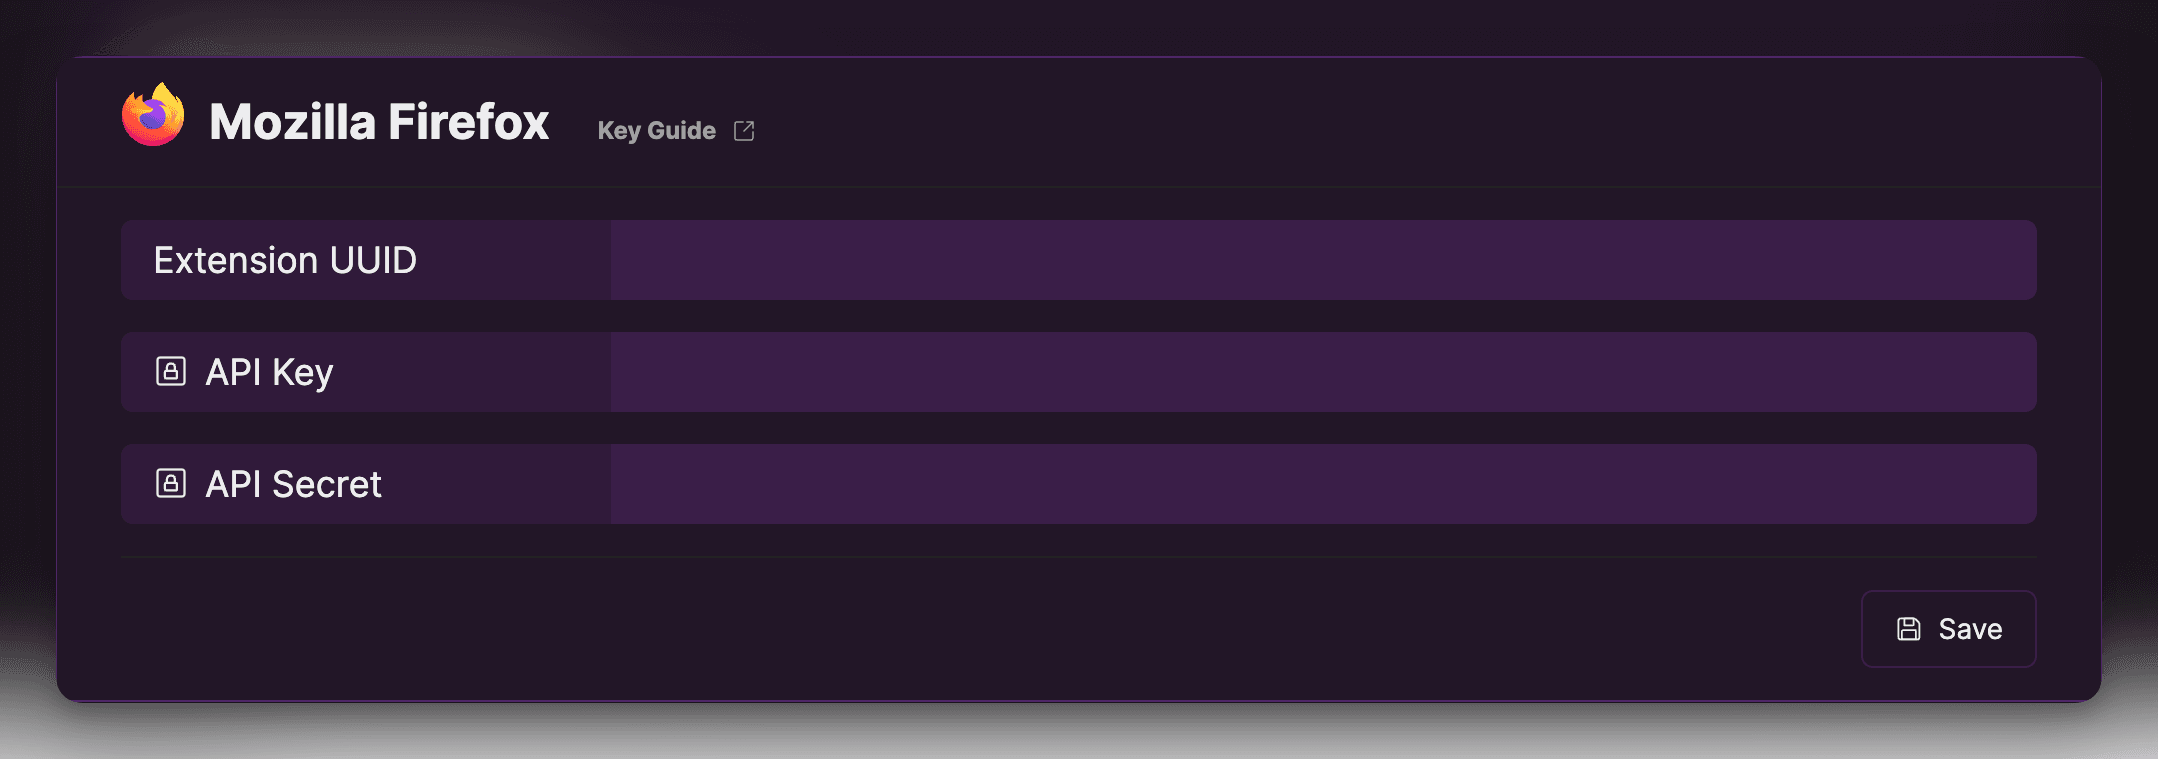Click the lock icon next to API Key
This screenshot has width=2158, height=759.
(171, 372)
